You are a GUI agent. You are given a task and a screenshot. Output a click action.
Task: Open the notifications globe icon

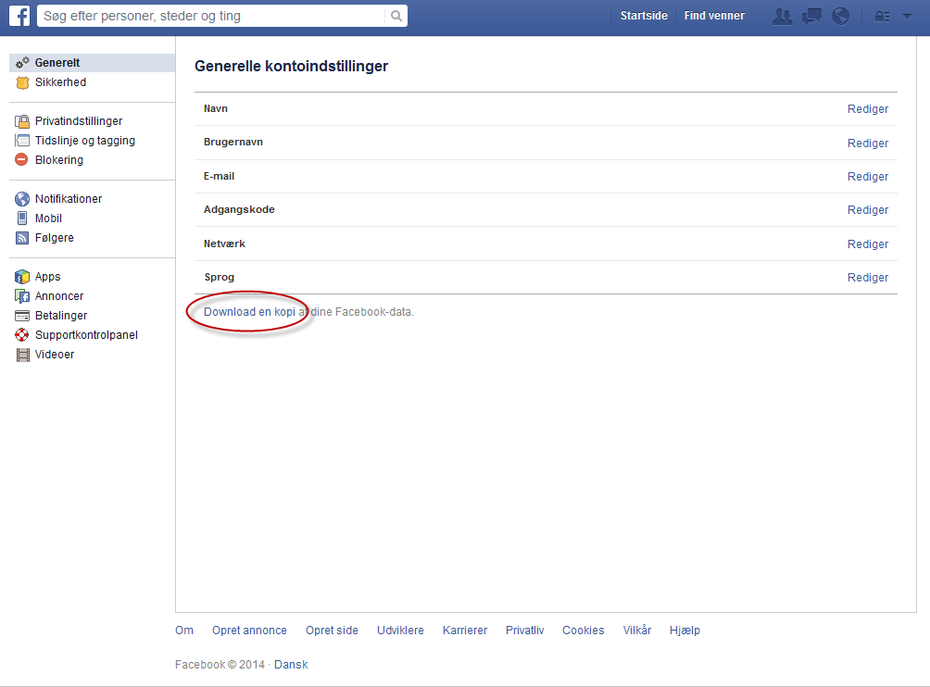(x=840, y=16)
